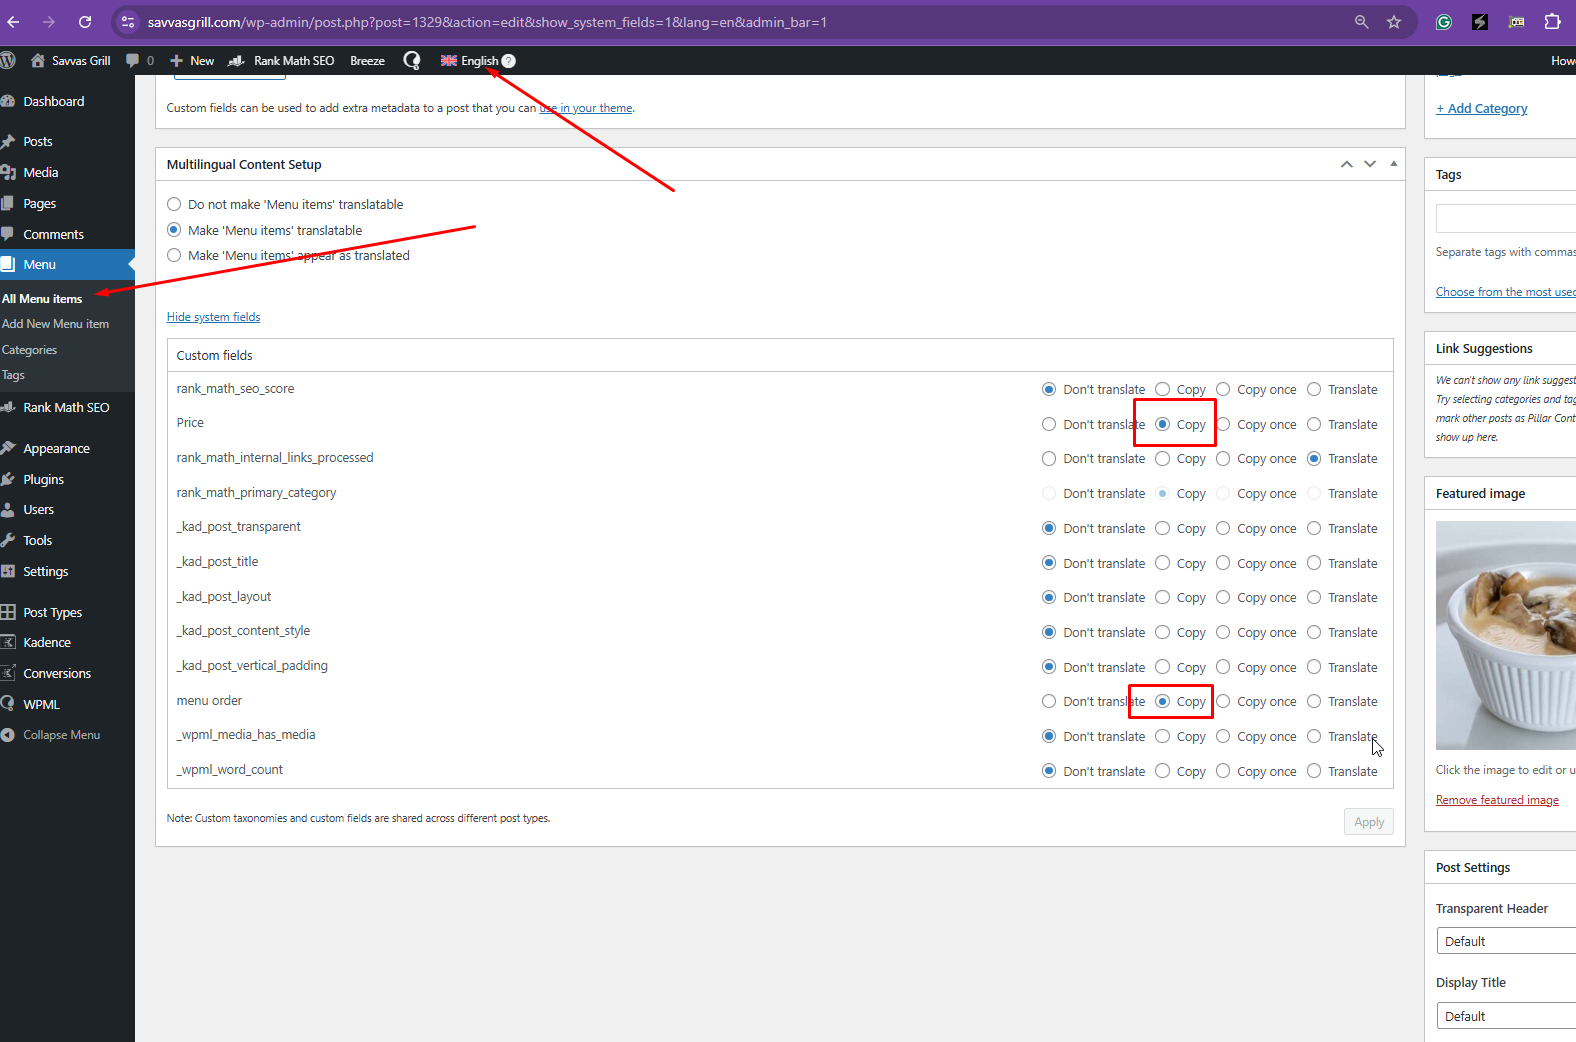The height and width of the screenshot is (1042, 1576).
Task: Open All Menu items submenu entry
Action: (x=42, y=298)
